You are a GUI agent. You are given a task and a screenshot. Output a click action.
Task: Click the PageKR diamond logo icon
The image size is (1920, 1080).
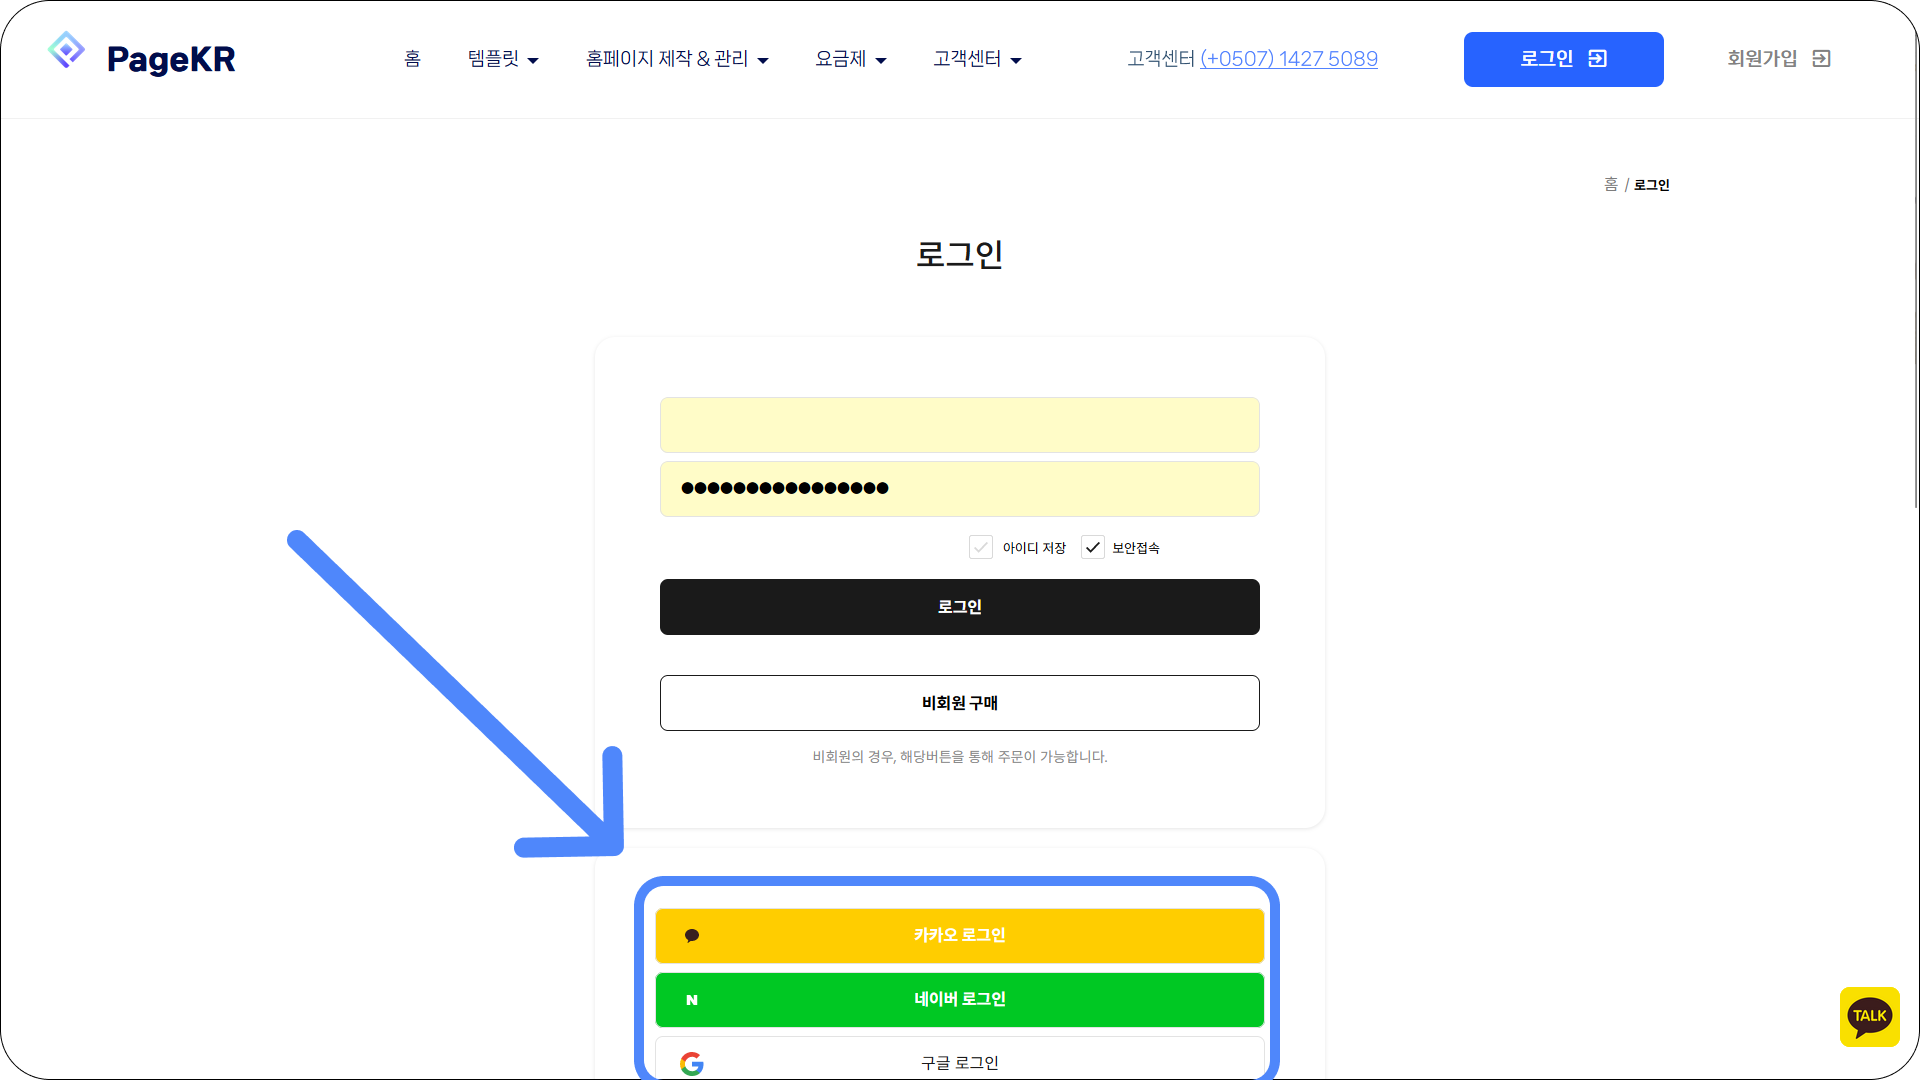[x=66, y=50]
